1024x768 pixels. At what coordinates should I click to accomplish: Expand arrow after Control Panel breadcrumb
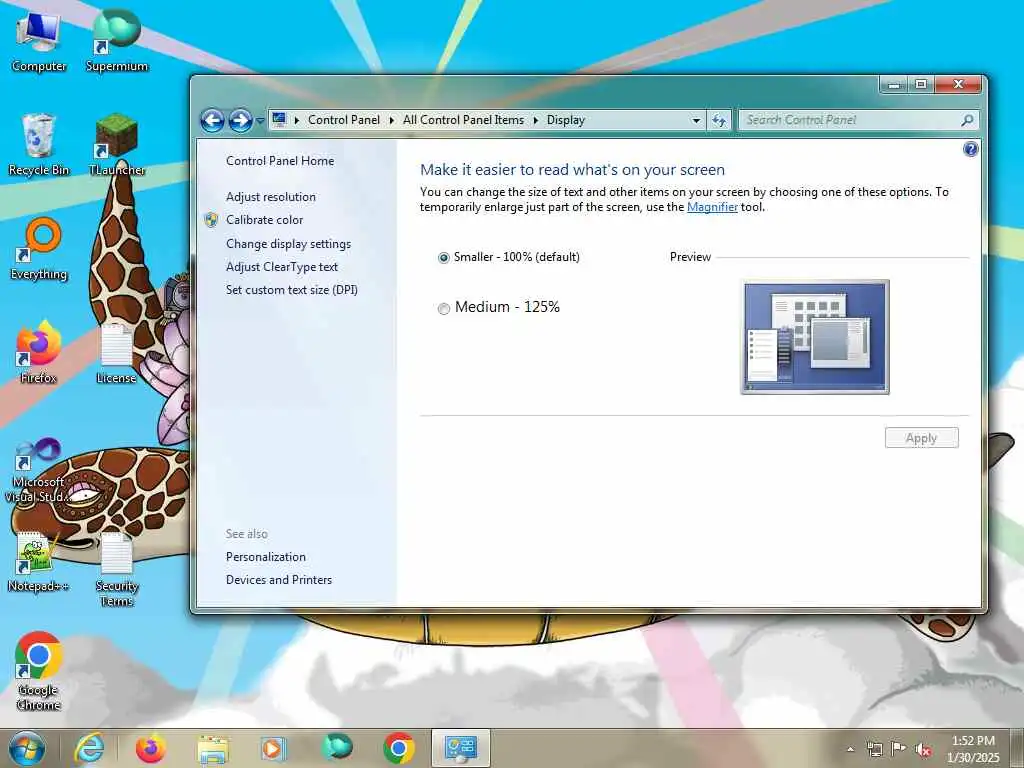pyautogui.click(x=391, y=120)
